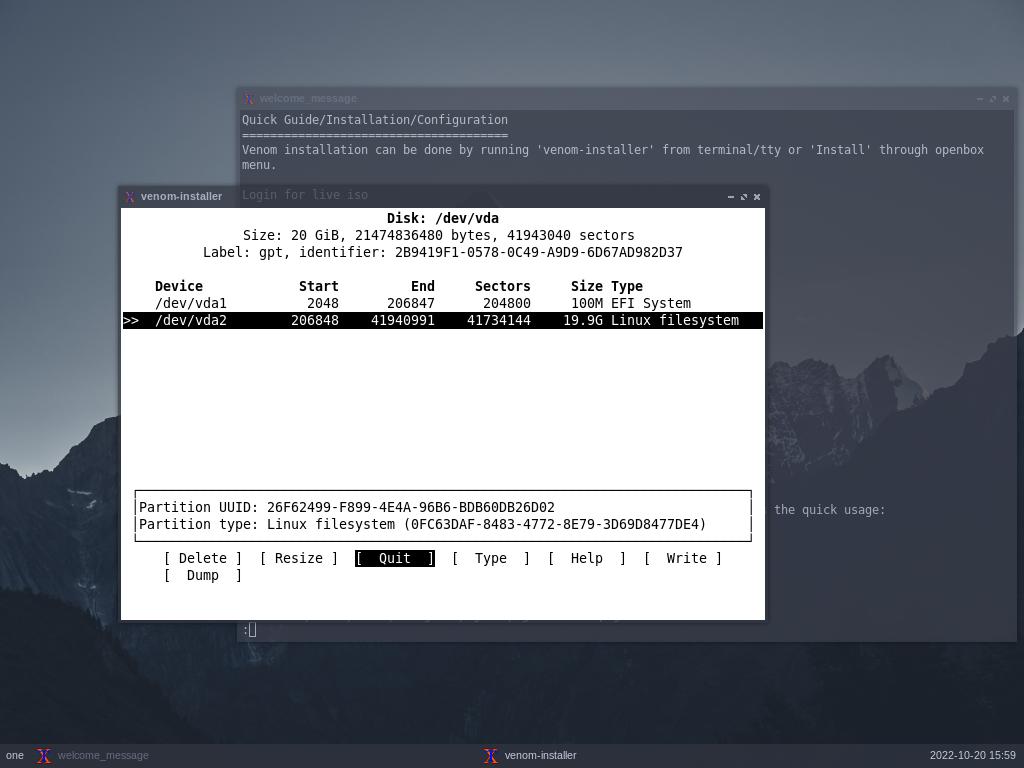The image size is (1024, 768).
Task: Click the welcome_message window title bar text
Action: click(308, 99)
